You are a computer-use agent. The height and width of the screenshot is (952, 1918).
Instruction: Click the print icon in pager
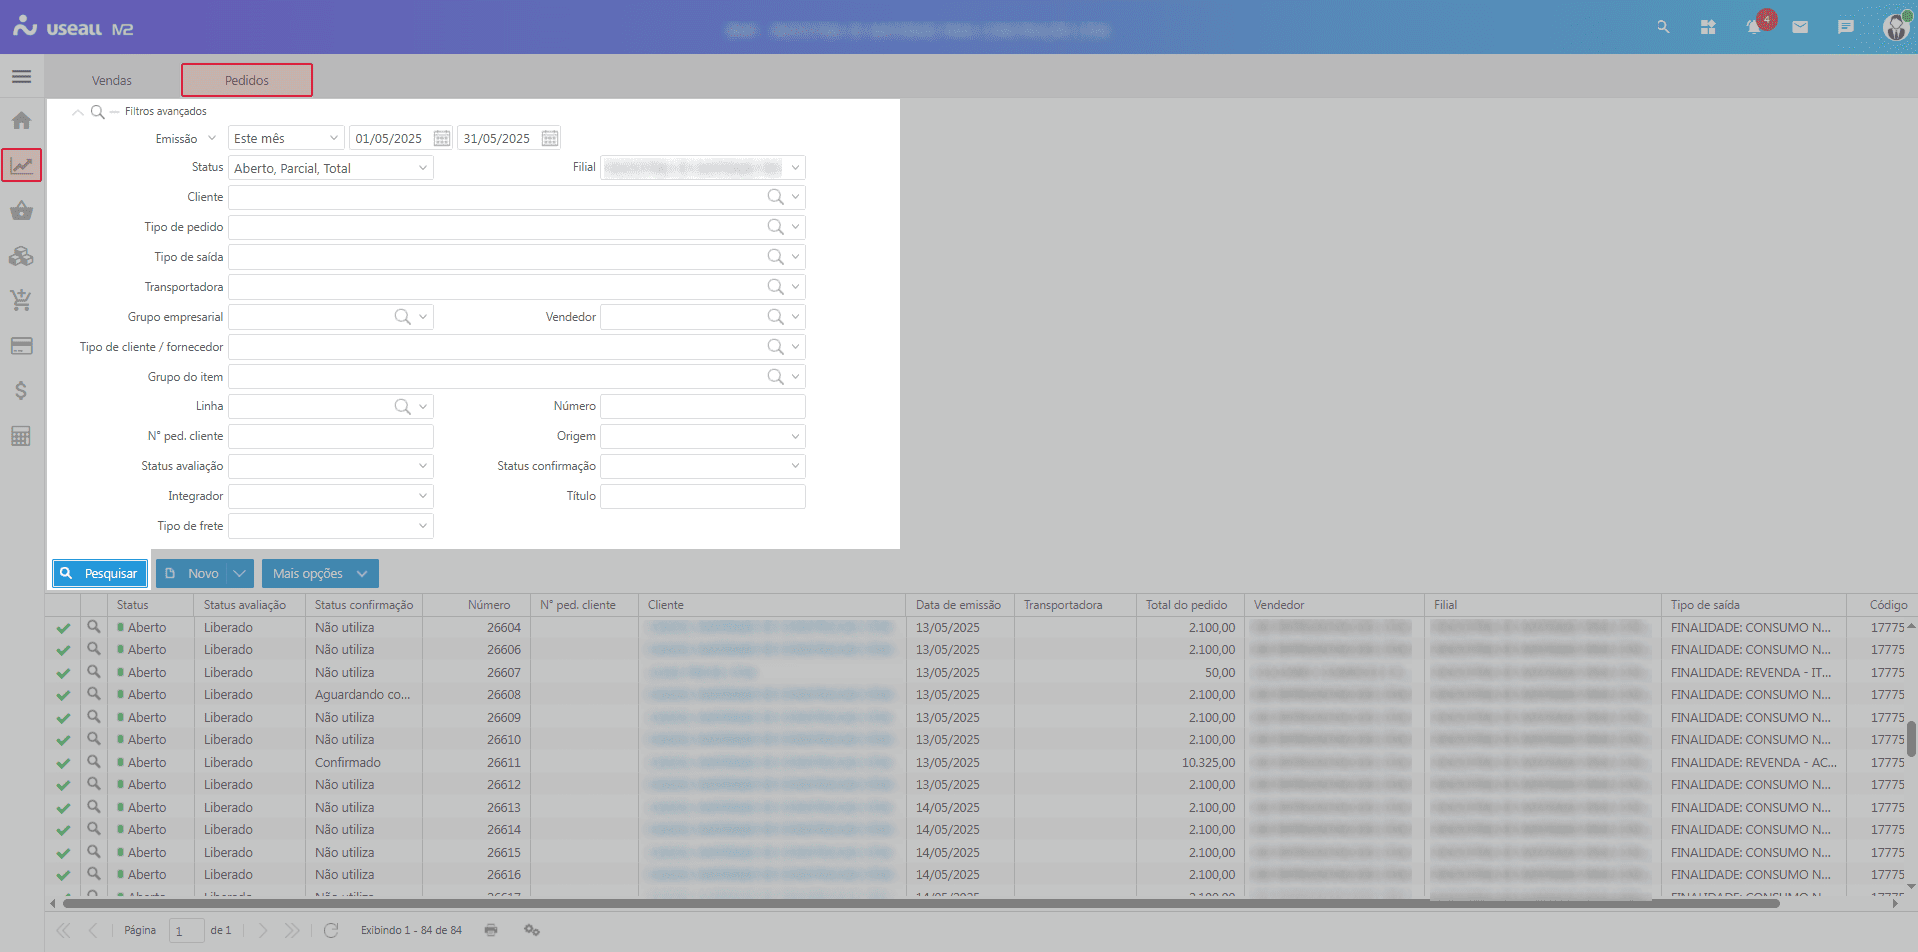pyautogui.click(x=491, y=930)
